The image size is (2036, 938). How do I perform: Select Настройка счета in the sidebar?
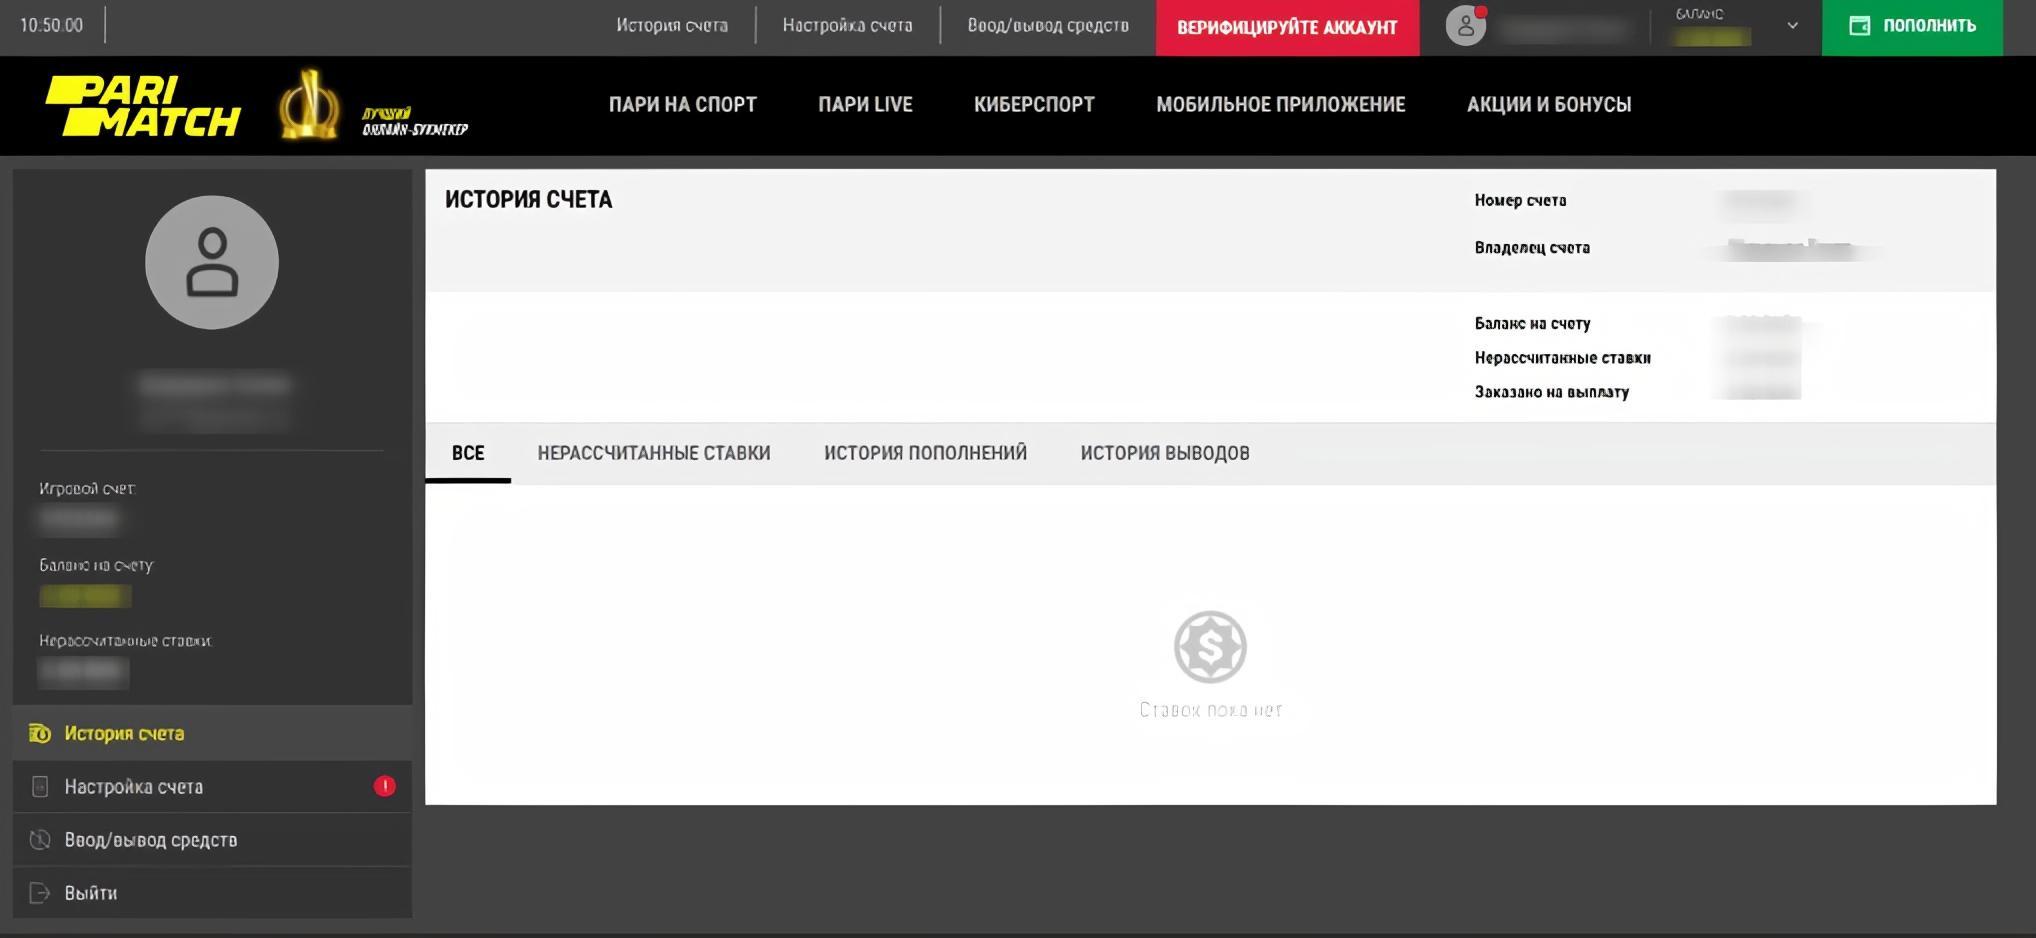point(212,787)
